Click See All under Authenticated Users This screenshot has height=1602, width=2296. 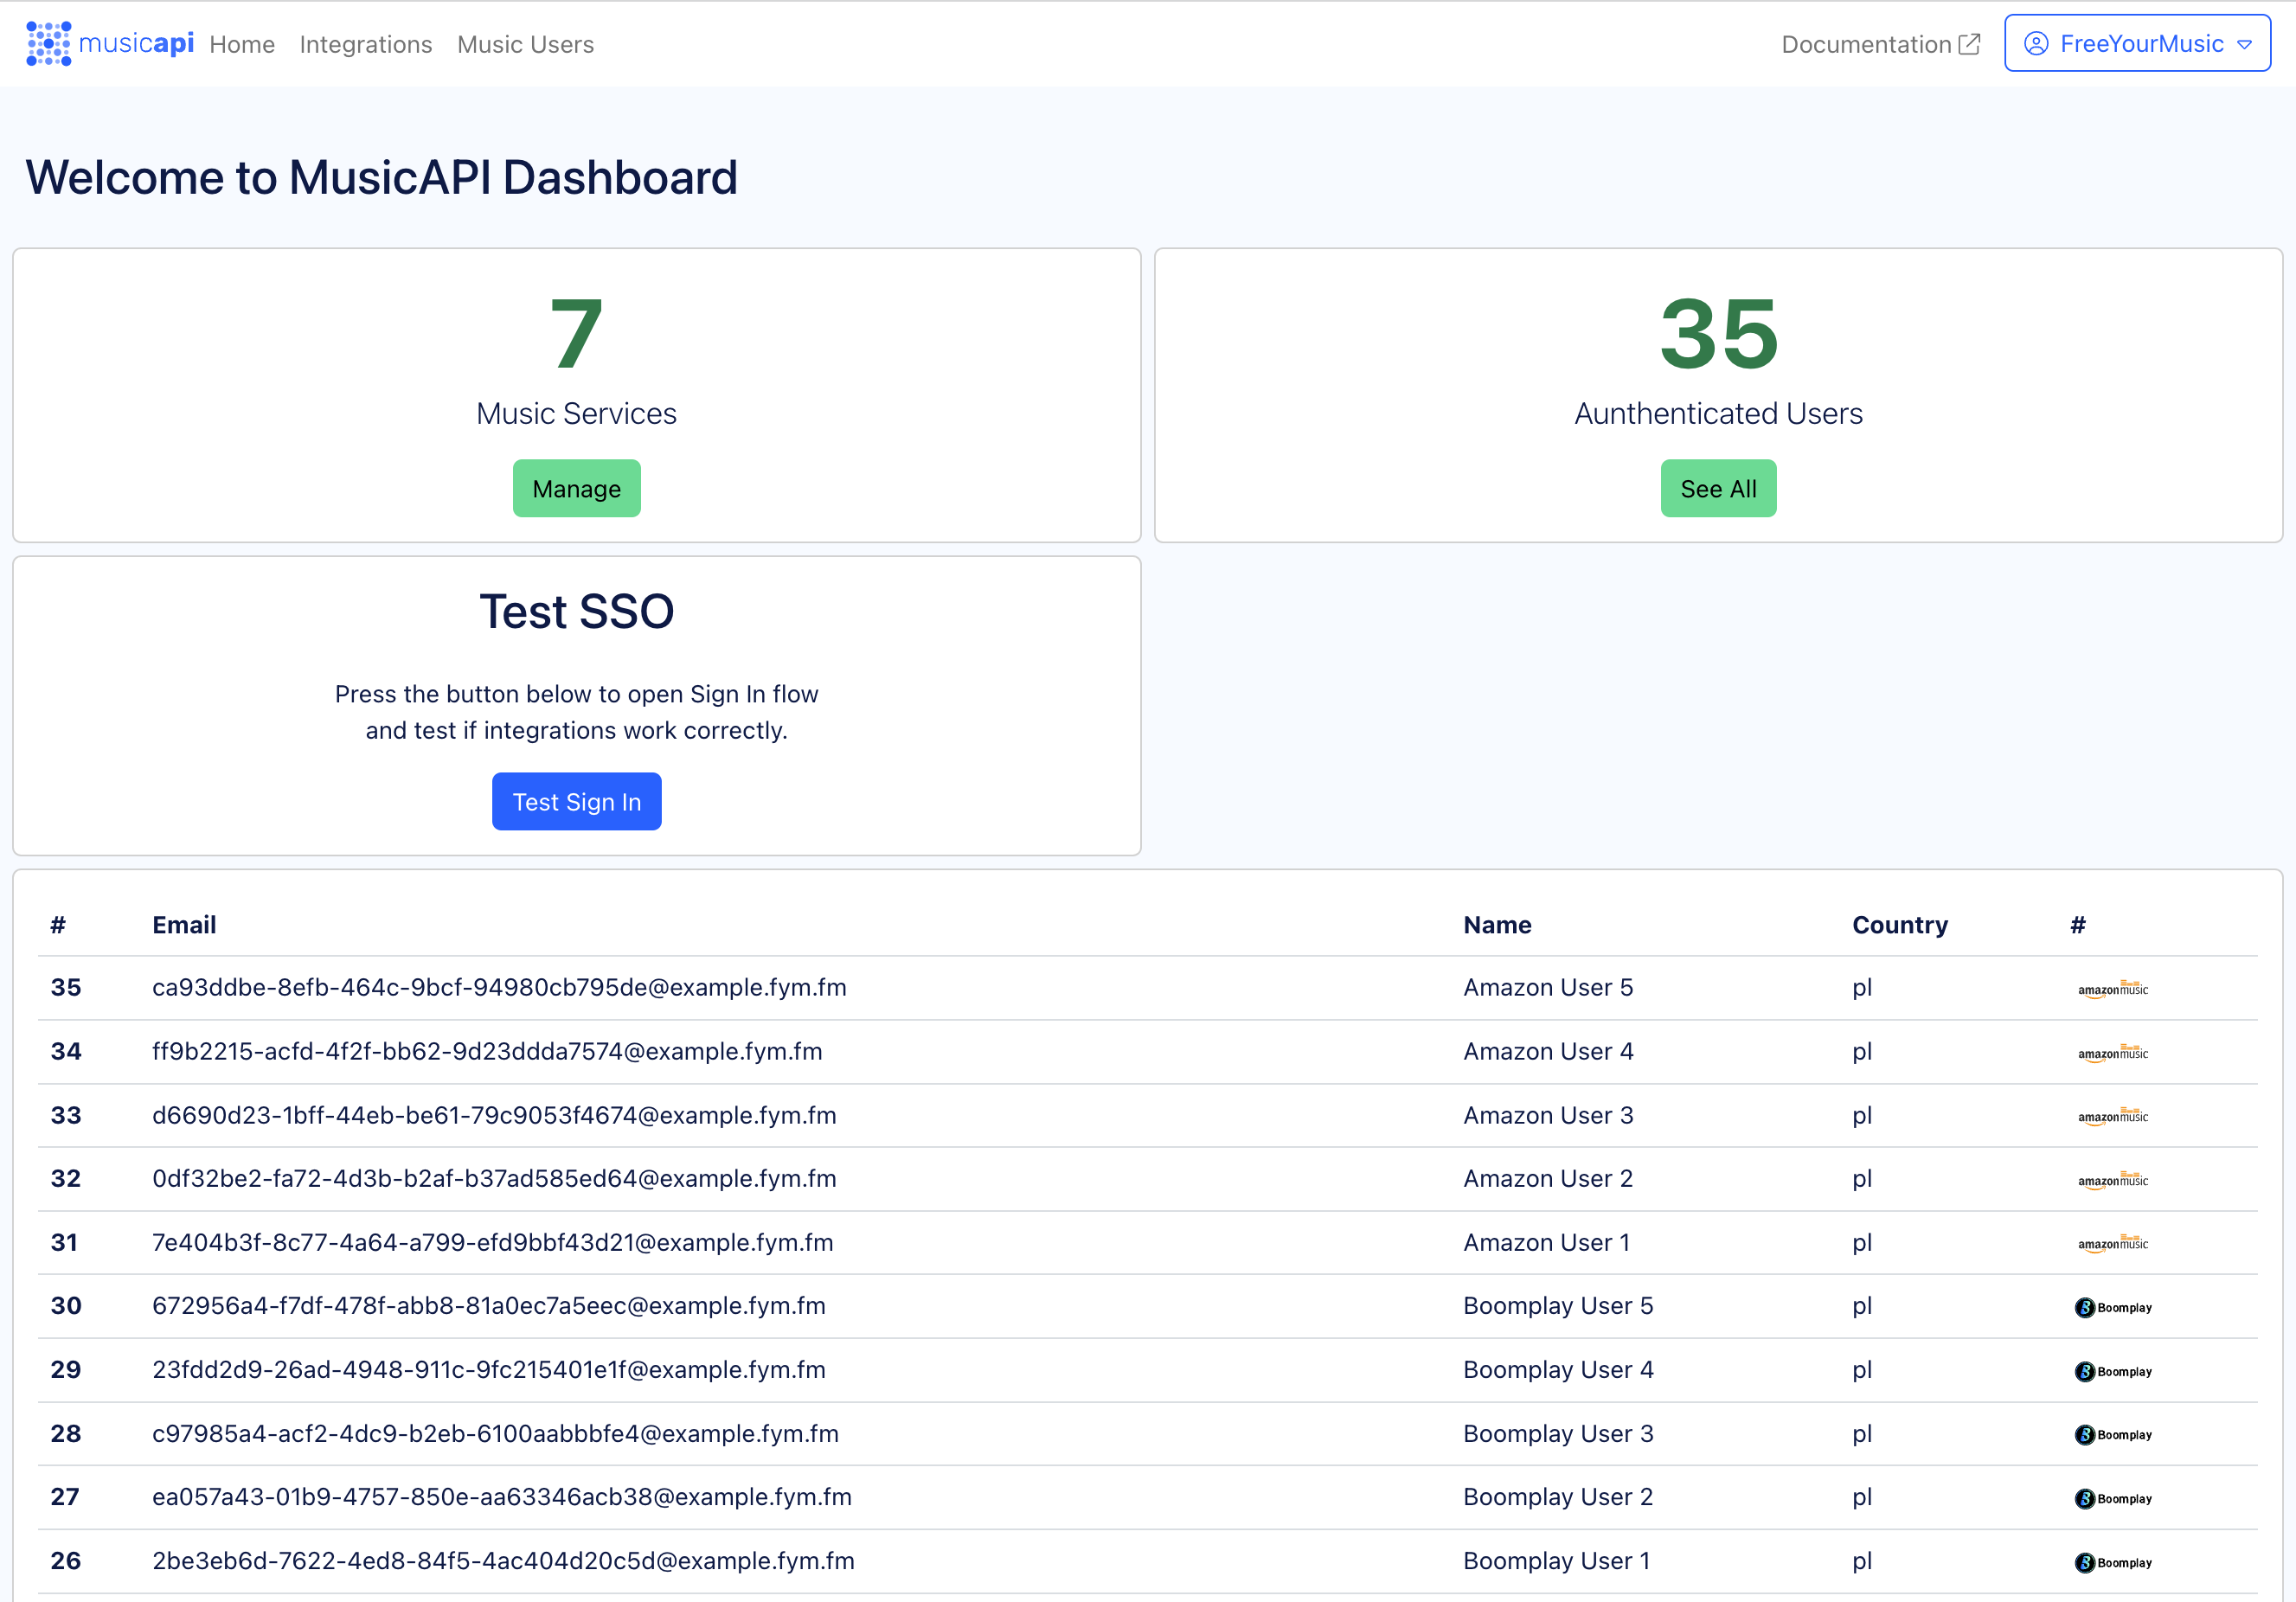click(x=1718, y=488)
